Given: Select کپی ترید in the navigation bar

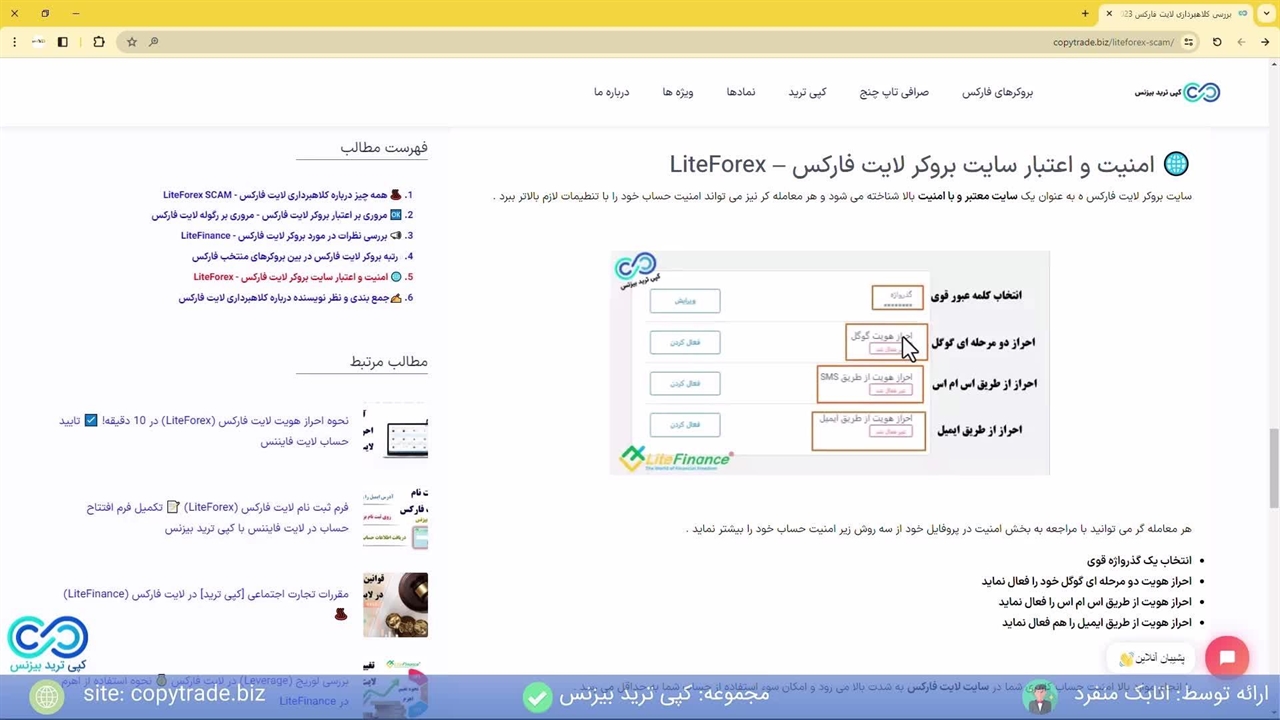Looking at the screenshot, I should pos(807,92).
